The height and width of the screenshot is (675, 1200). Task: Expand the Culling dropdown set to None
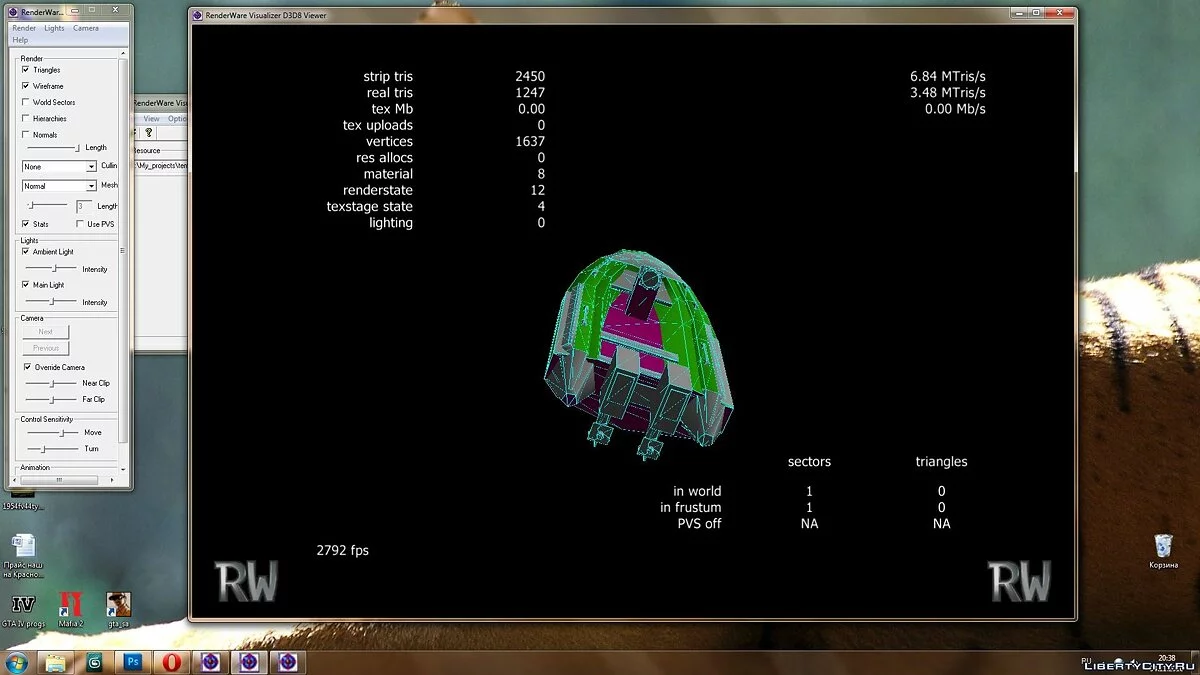click(91, 167)
